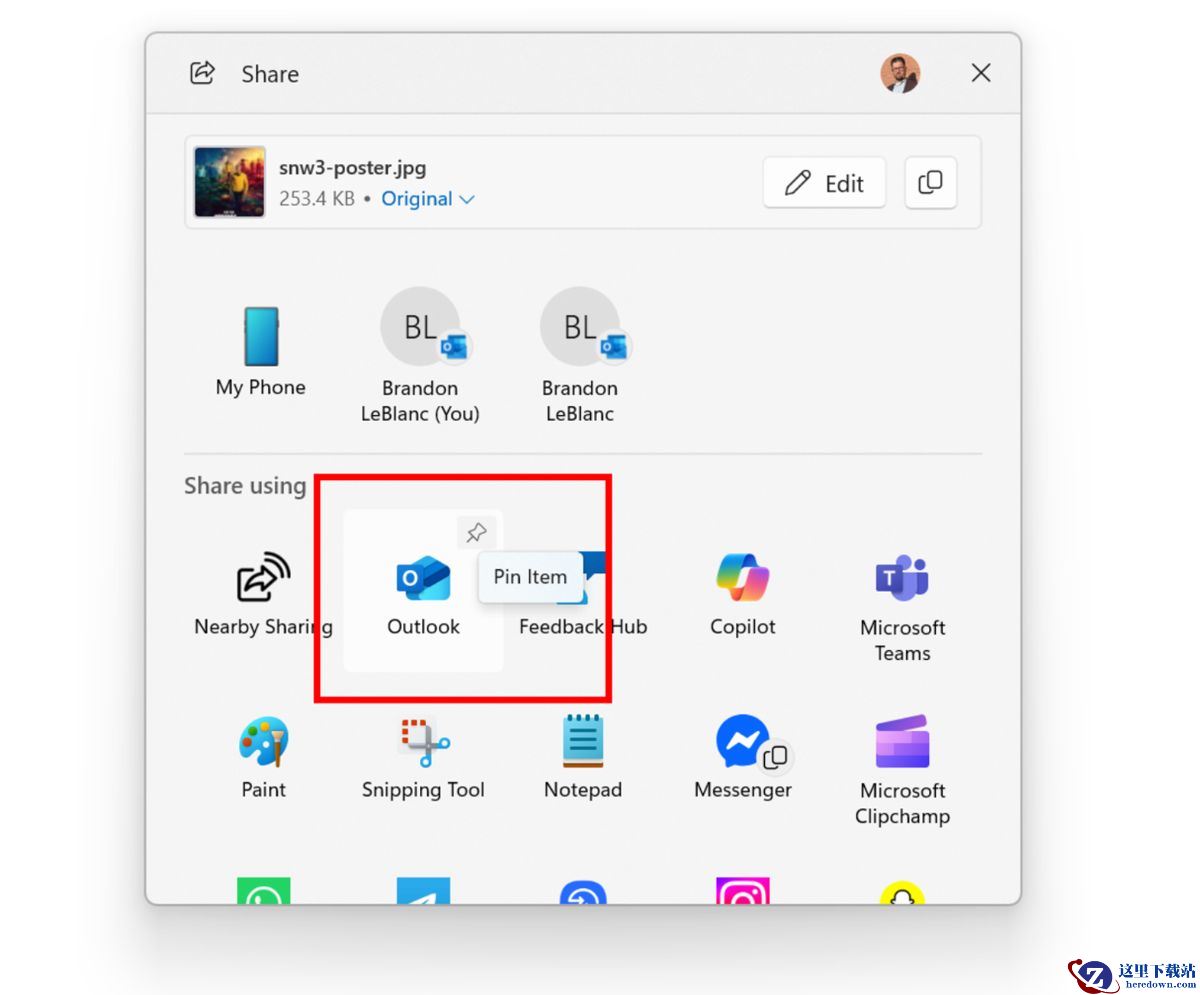Share using Feedback Hub
Image resolution: width=1200 pixels, height=995 pixels.
[583, 592]
